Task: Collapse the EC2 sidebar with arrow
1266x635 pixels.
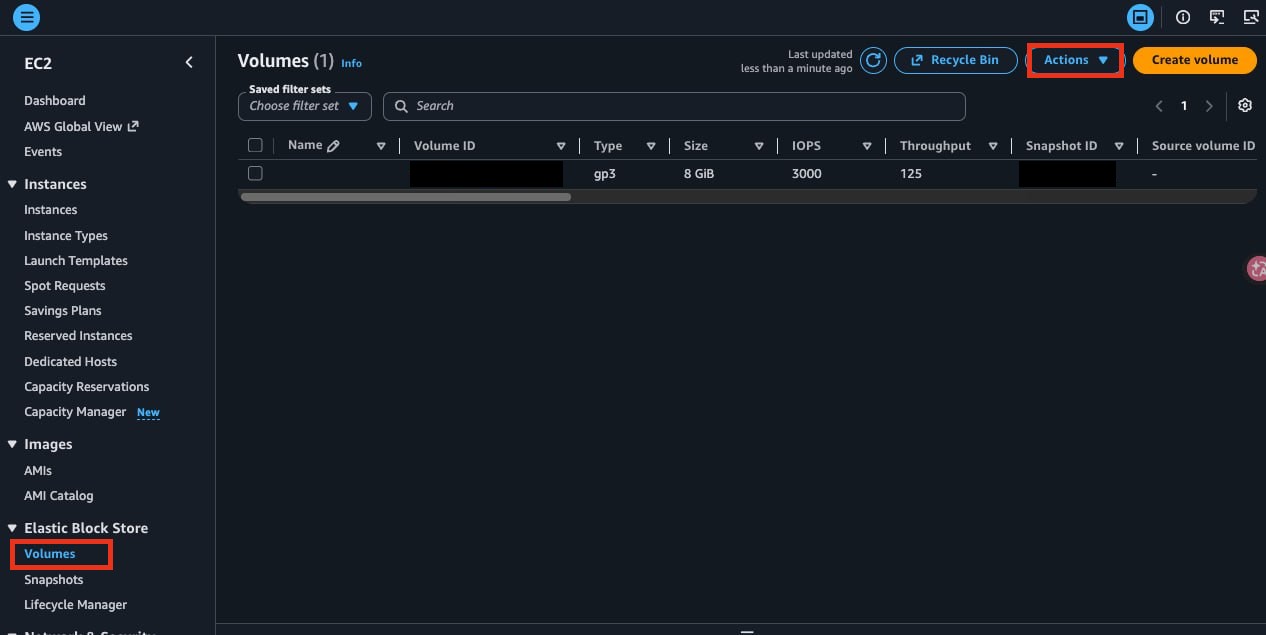Action: (189, 63)
